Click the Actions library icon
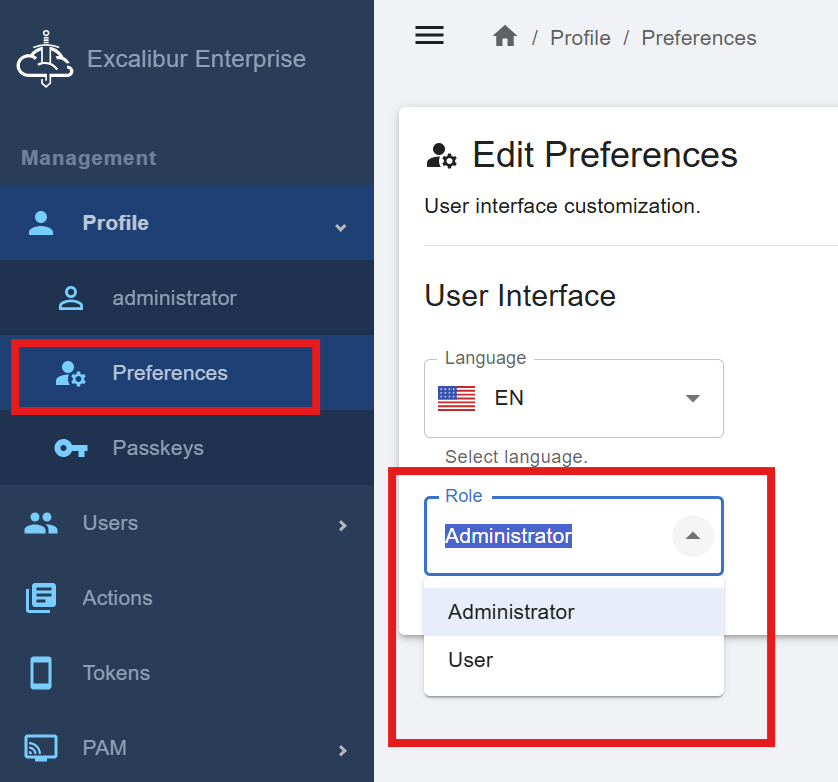Viewport: 838px width, 782px height. [41, 598]
